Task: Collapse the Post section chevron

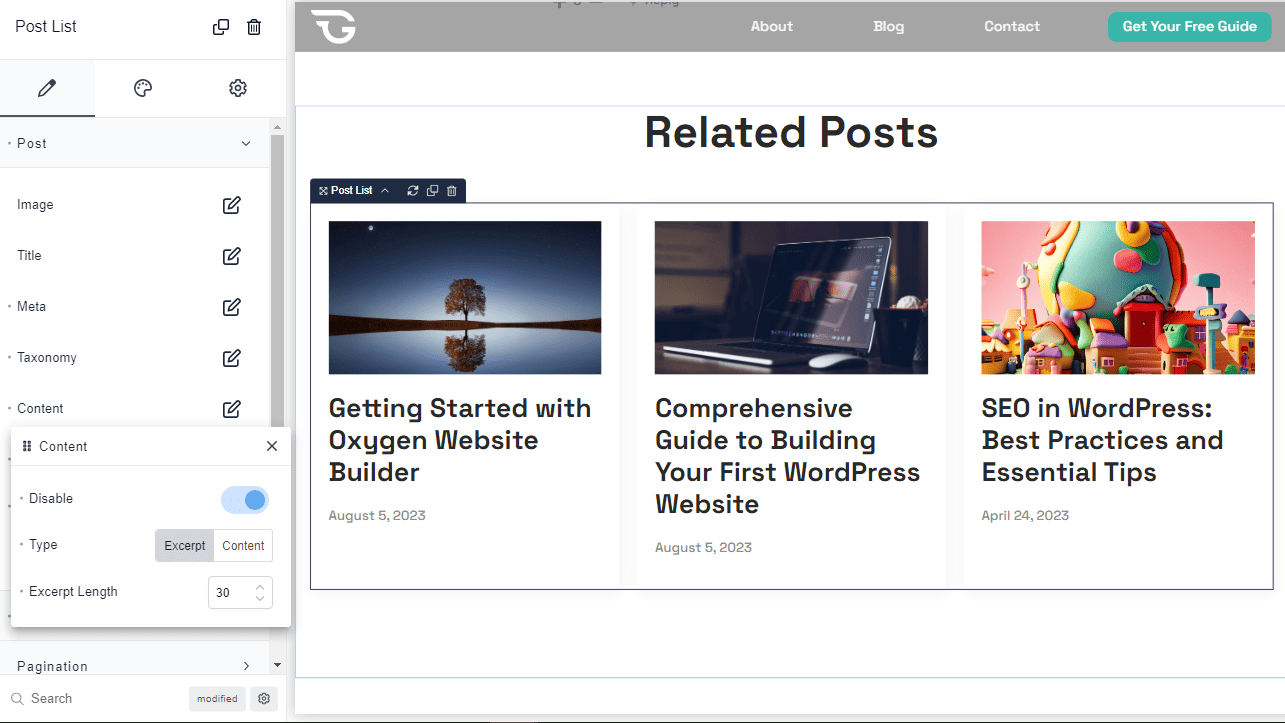Action: click(x=246, y=144)
